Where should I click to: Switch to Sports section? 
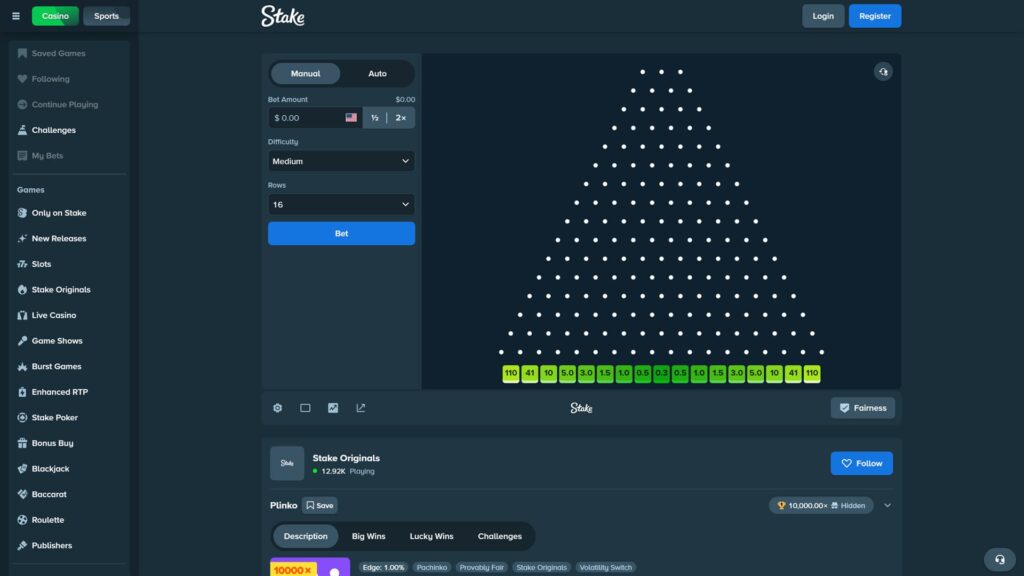(106, 16)
